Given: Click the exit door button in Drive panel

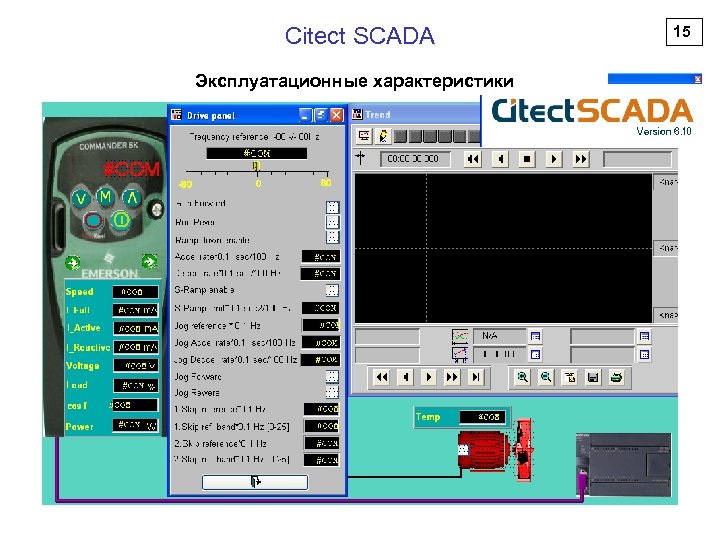Looking at the screenshot, I should (255, 482).
